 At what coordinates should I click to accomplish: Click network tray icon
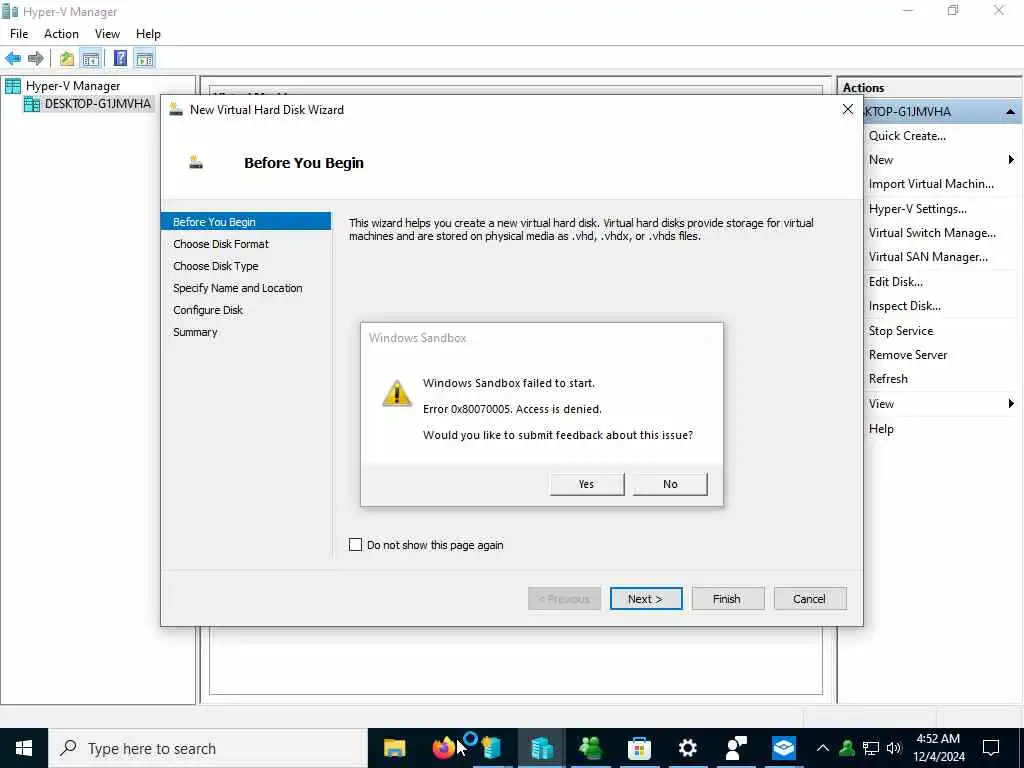coord(871,748)
